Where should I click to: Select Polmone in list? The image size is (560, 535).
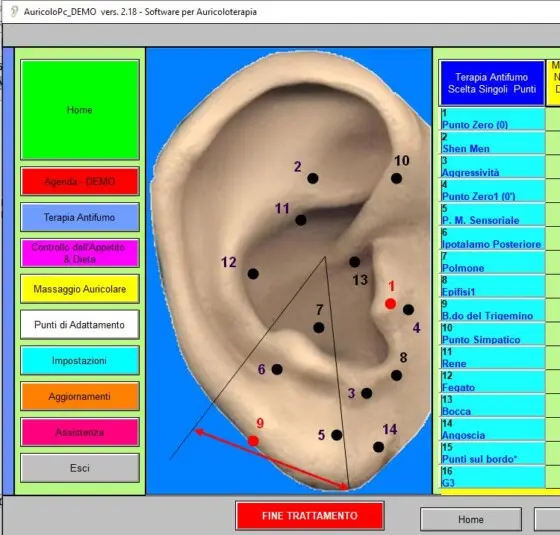coord(492,262)
